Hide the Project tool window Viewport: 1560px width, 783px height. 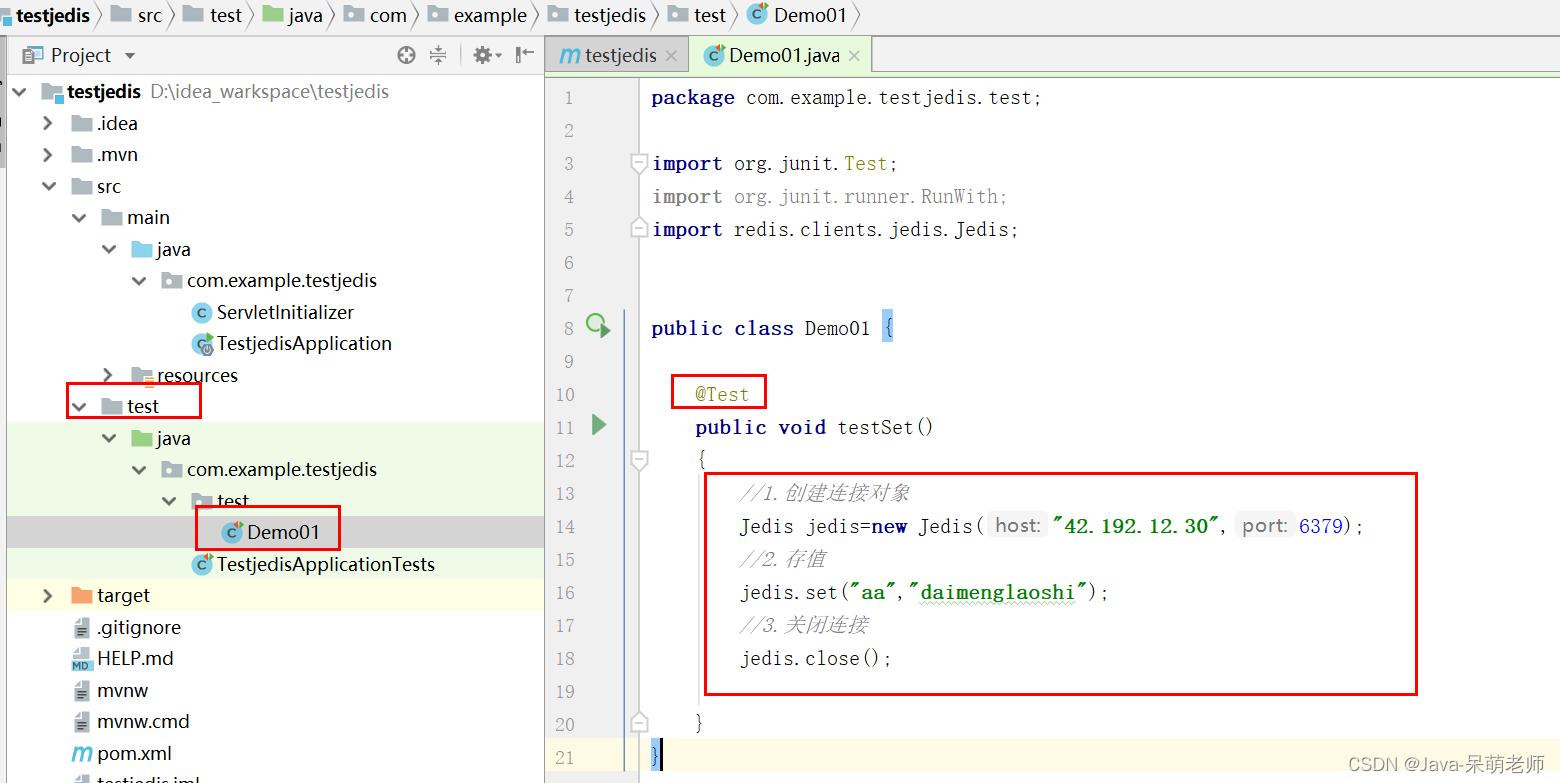(524, 55)
